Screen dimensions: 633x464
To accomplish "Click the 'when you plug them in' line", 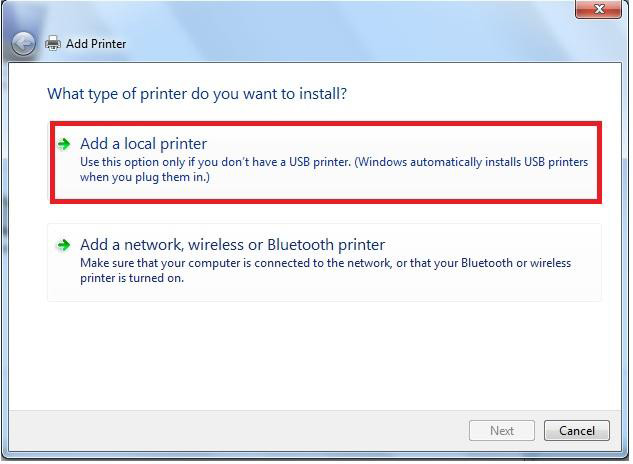I will (x=145, y=177).
